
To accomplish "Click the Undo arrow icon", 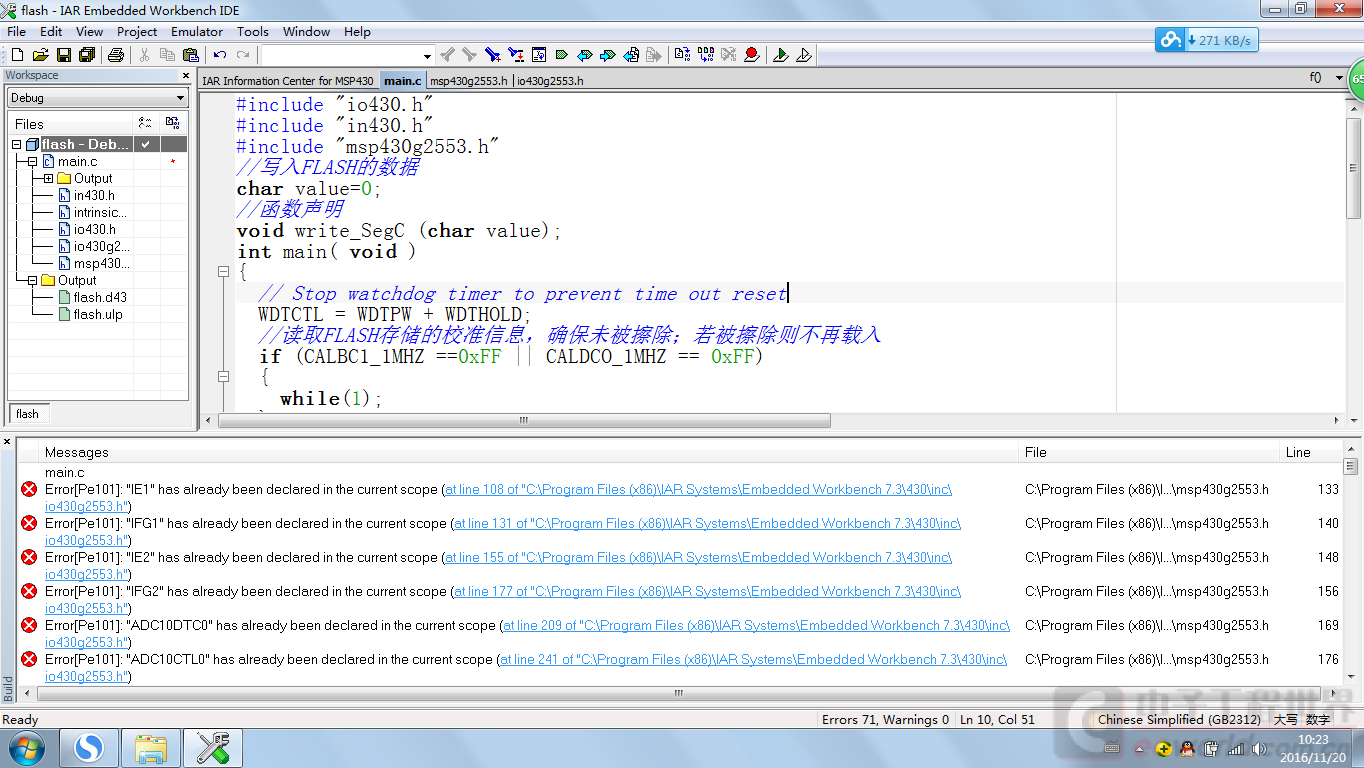I will 220,55.
